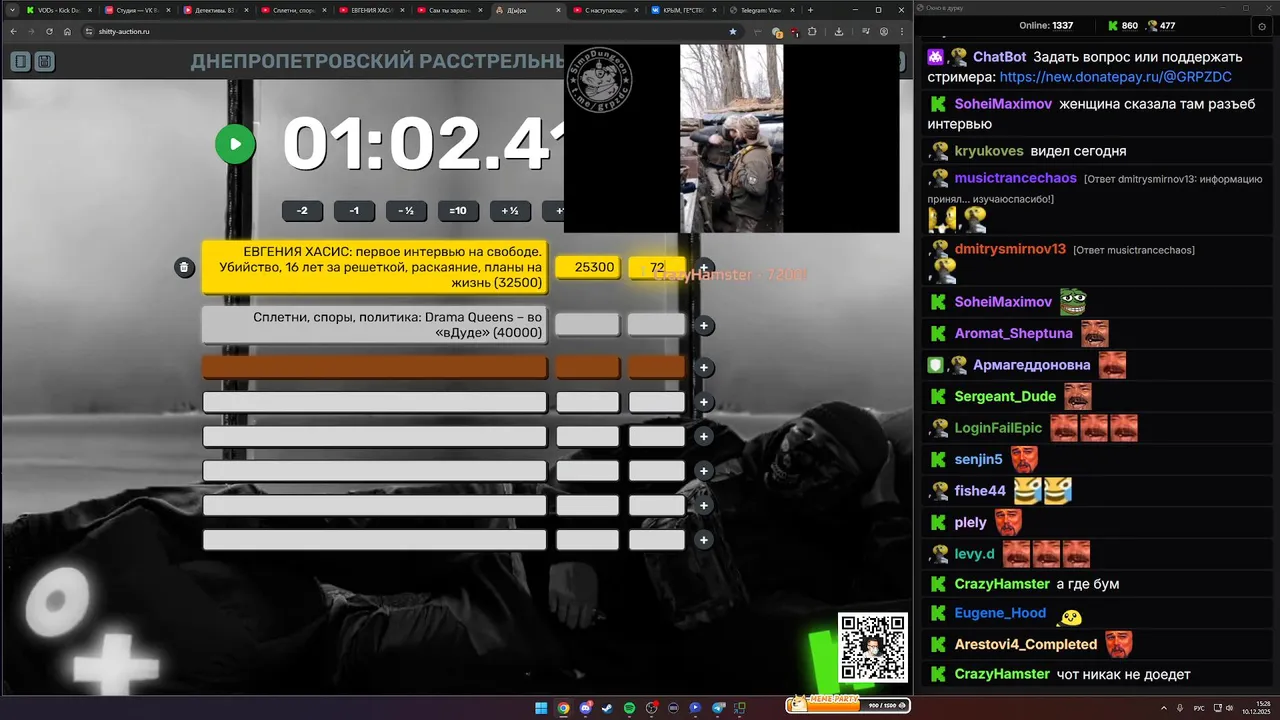Click Aromat_Sheptuna username in chat
Image resolution: width=1280 pixels, height=720 pixels.
click(x=1013, y=333)
